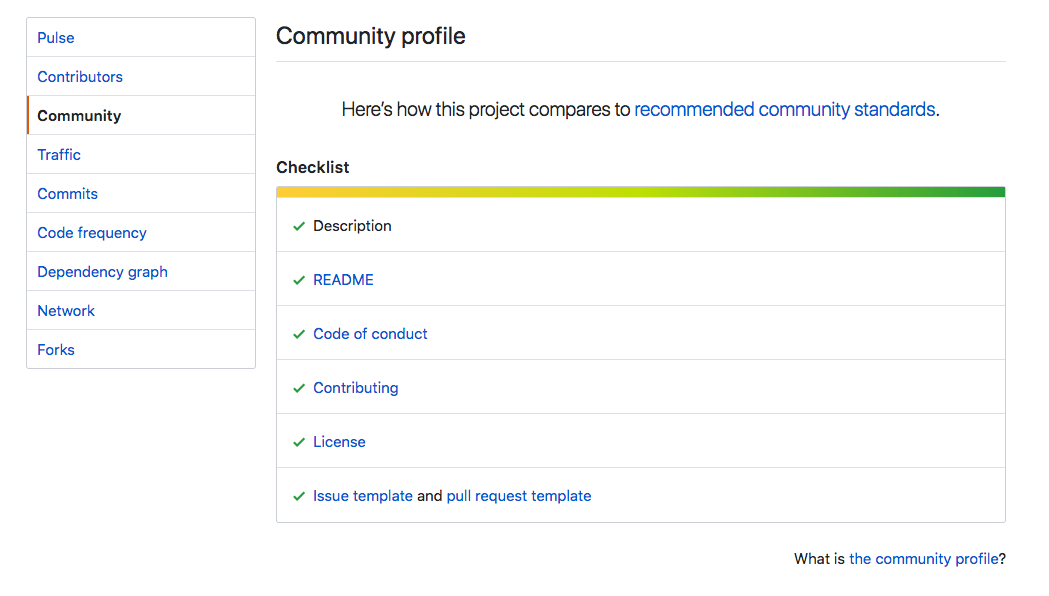Open the README file link

[x=343, y=280]
